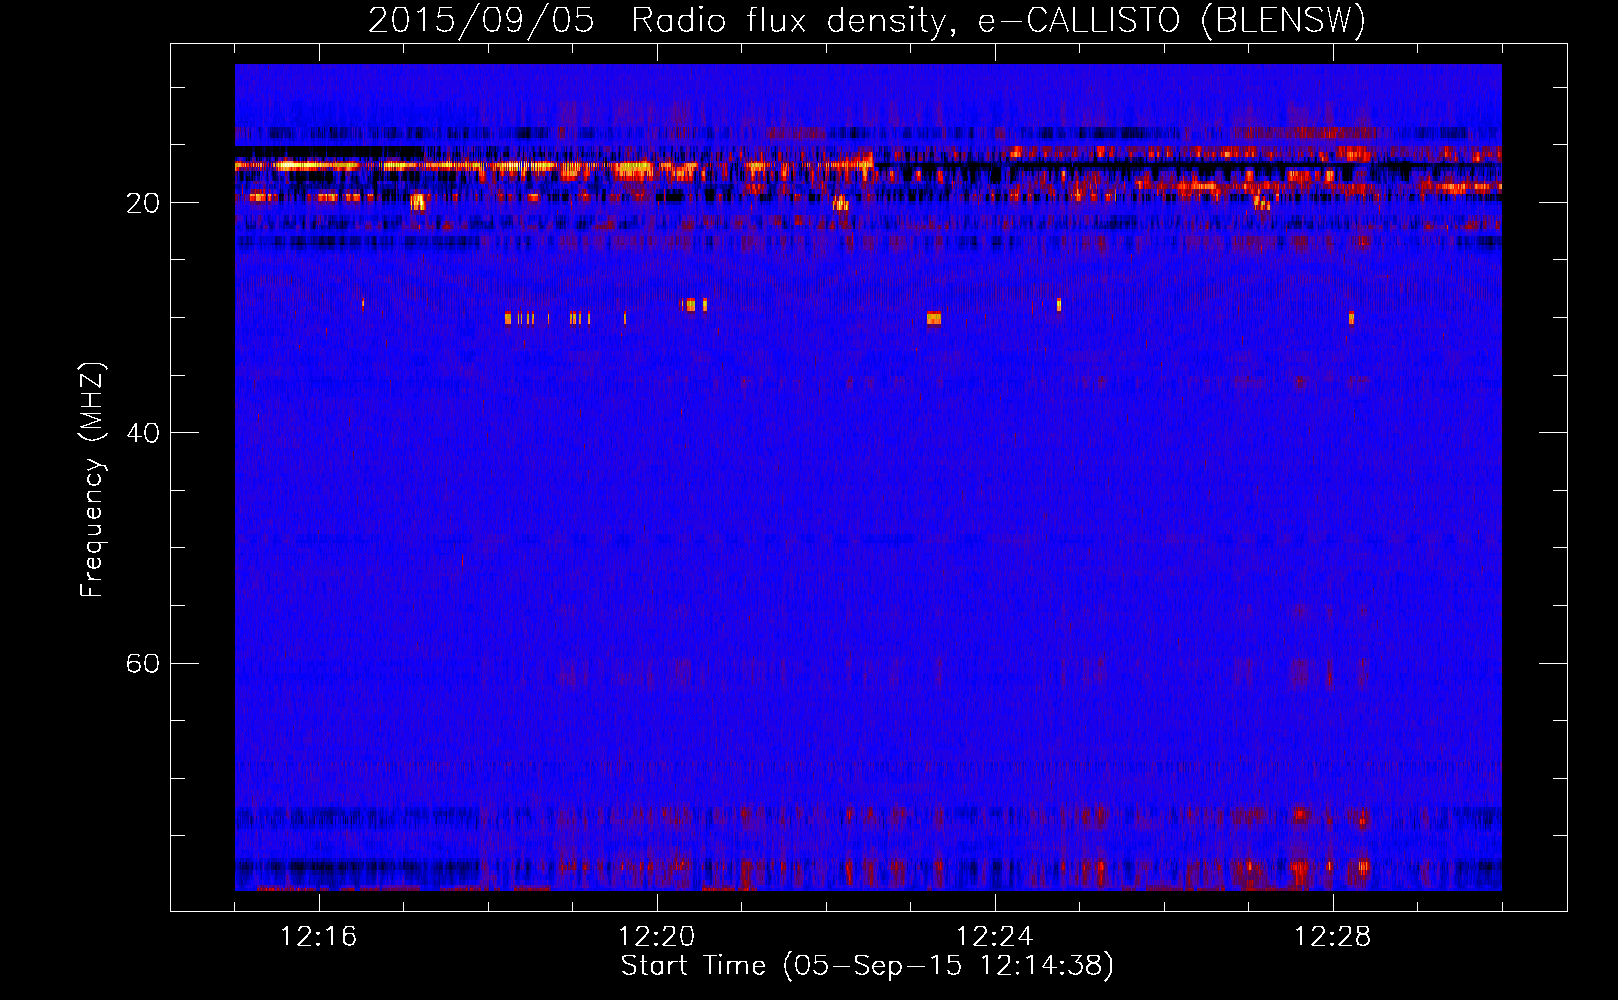Click the plot title mentioning e-CALLISTO (BLENSW)

point(867,21)
